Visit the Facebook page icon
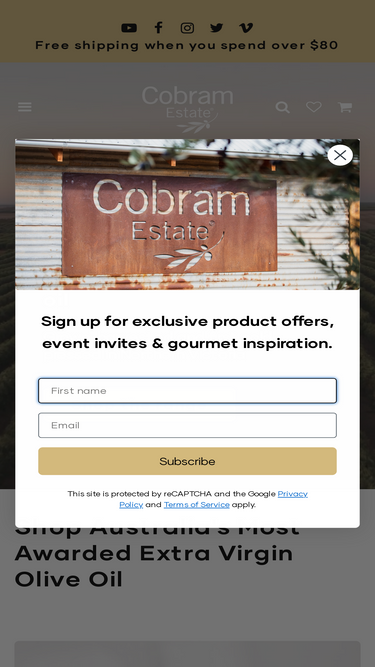The image size is (375, 667). coord(158,28)
